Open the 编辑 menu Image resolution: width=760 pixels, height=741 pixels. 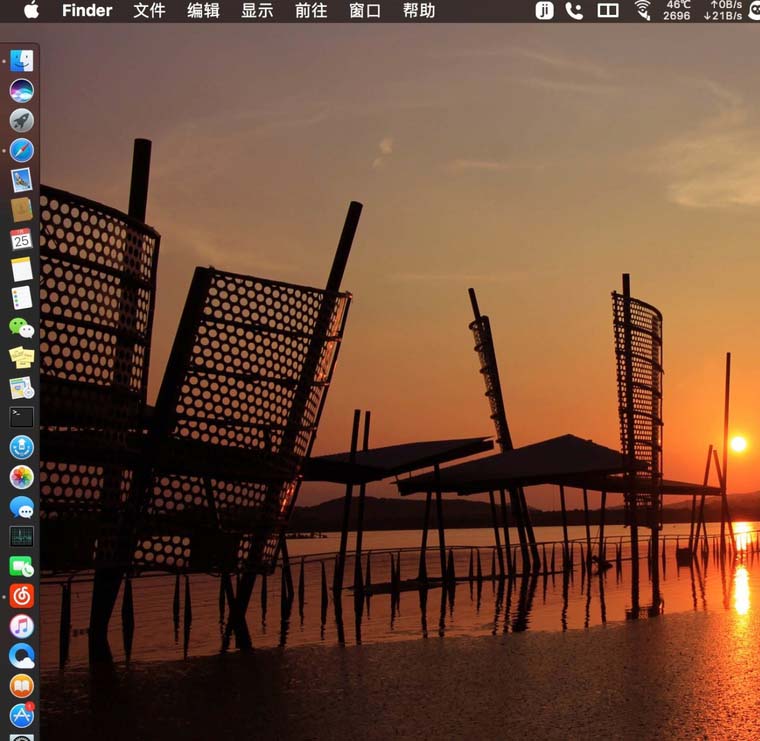[203, 11]
